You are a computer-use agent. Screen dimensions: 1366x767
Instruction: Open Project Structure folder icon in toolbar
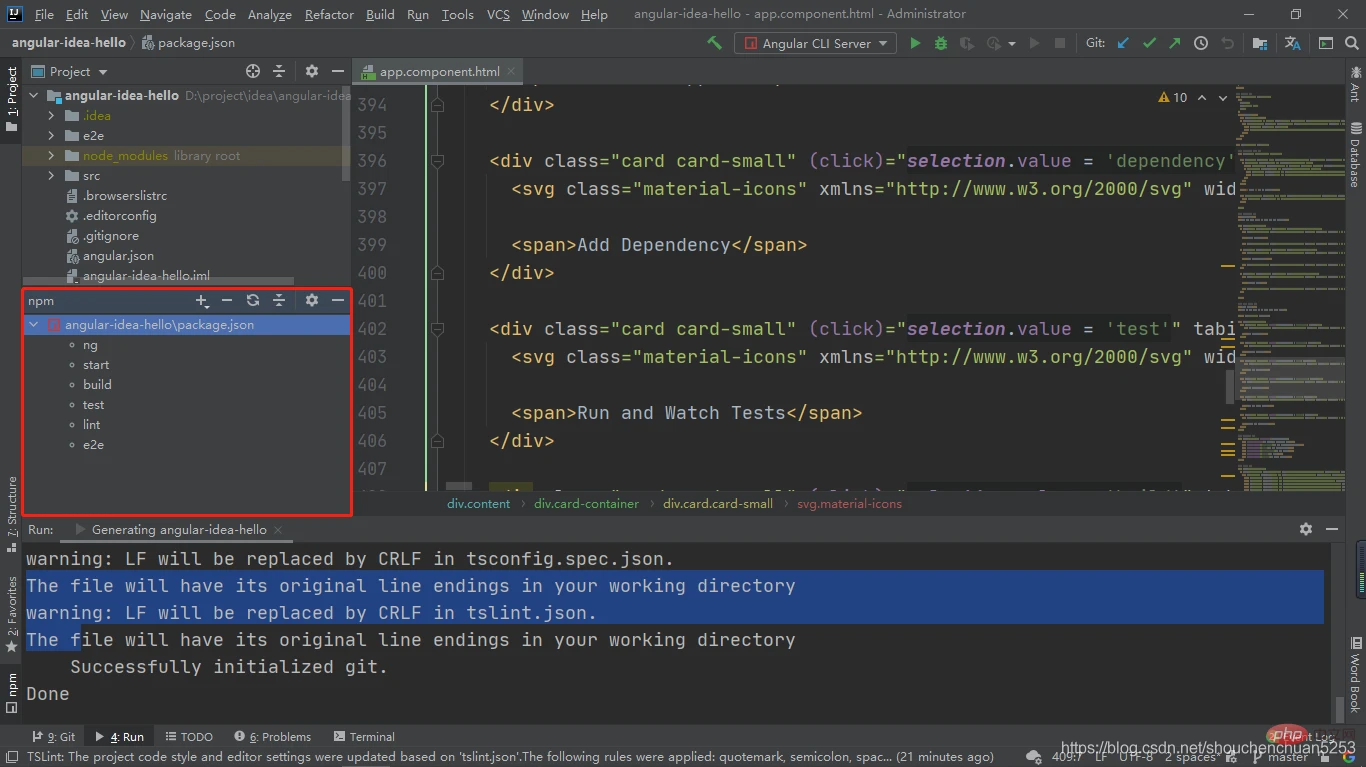pyautogui.click(x=1260, y=43)
